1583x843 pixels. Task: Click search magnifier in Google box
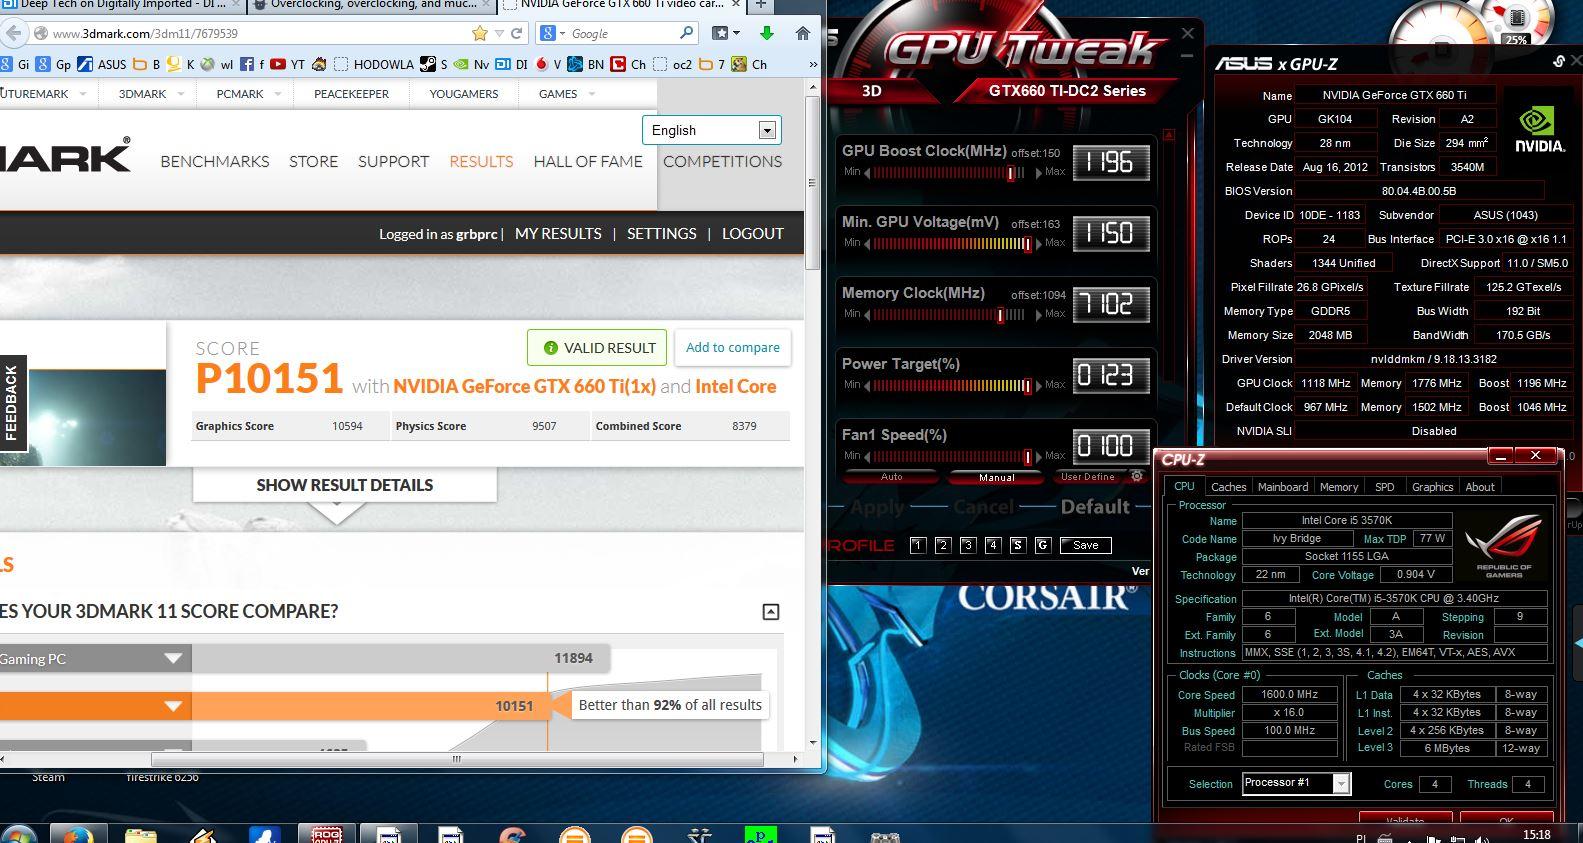(x=686, y=33)
